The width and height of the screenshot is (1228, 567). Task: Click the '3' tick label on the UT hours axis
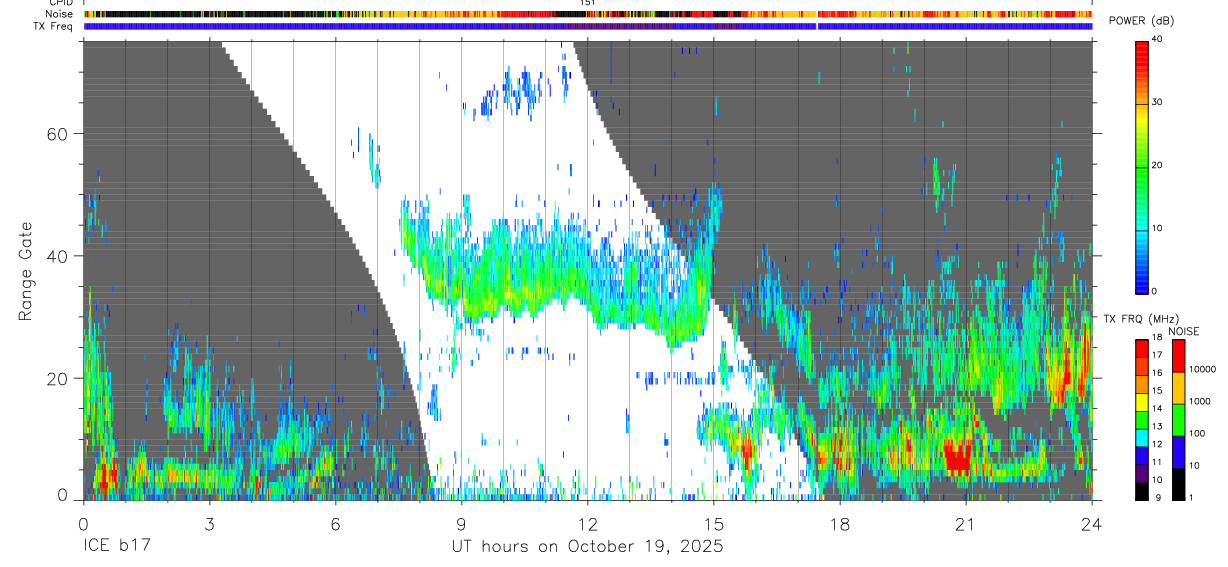point(209,523)
